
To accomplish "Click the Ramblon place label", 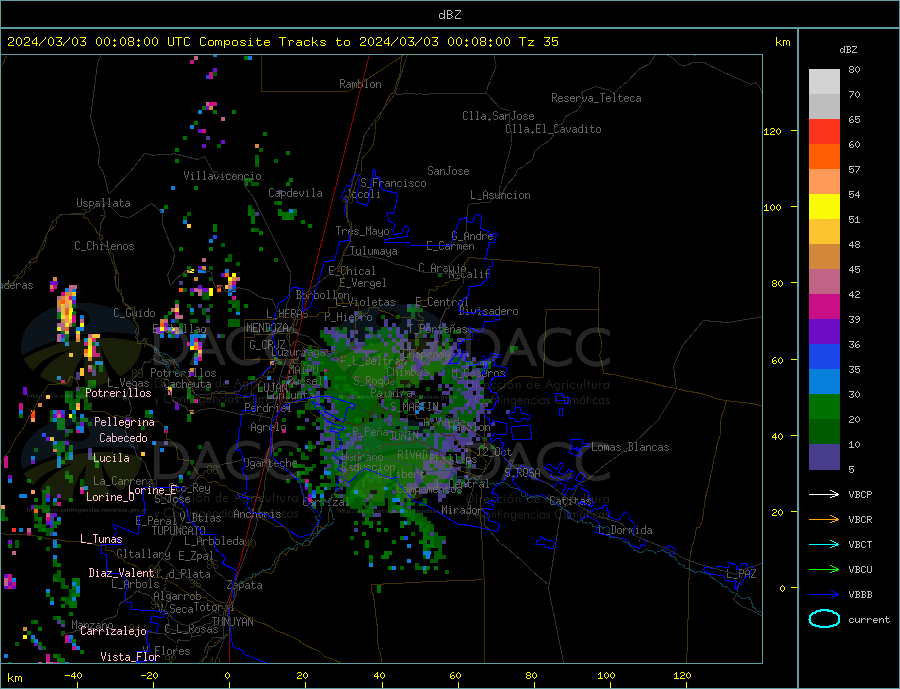I will (x=360, y=84).
